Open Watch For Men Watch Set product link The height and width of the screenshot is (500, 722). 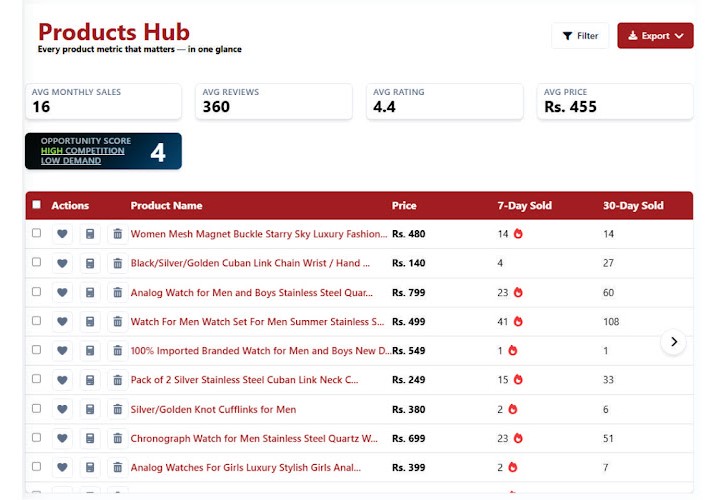(x=257, y=321)
